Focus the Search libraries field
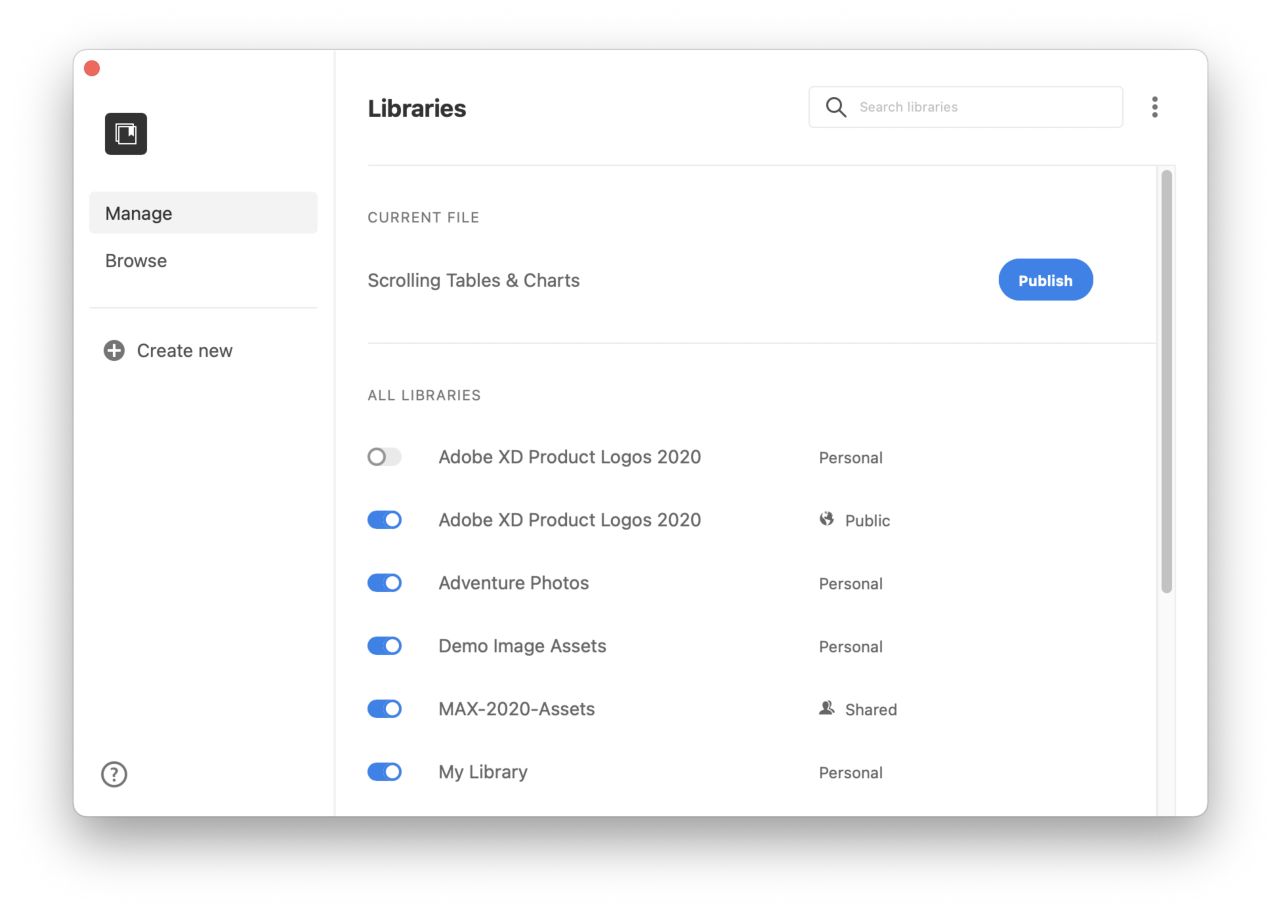Image resolution: width=1281 pixels, height=914 pixels. pyautogui.click(x=966, y=107)
